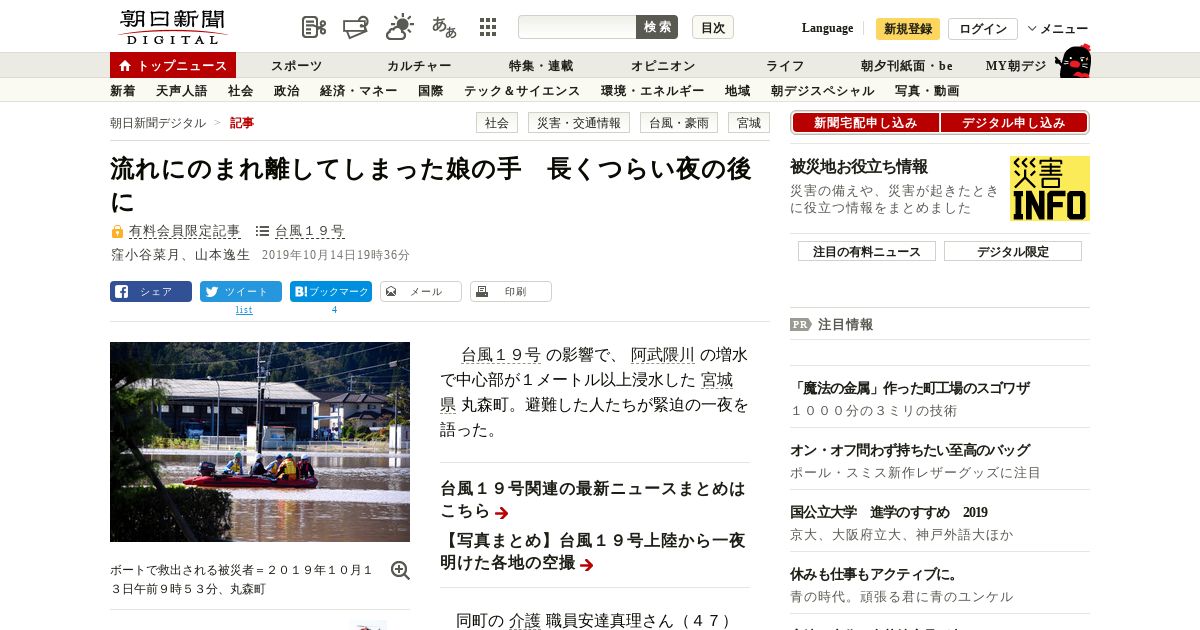Image resolution: width=1200 pixels, height=630 pixels.
Task: Open the ライフ tab
Action: click(785, 66)
